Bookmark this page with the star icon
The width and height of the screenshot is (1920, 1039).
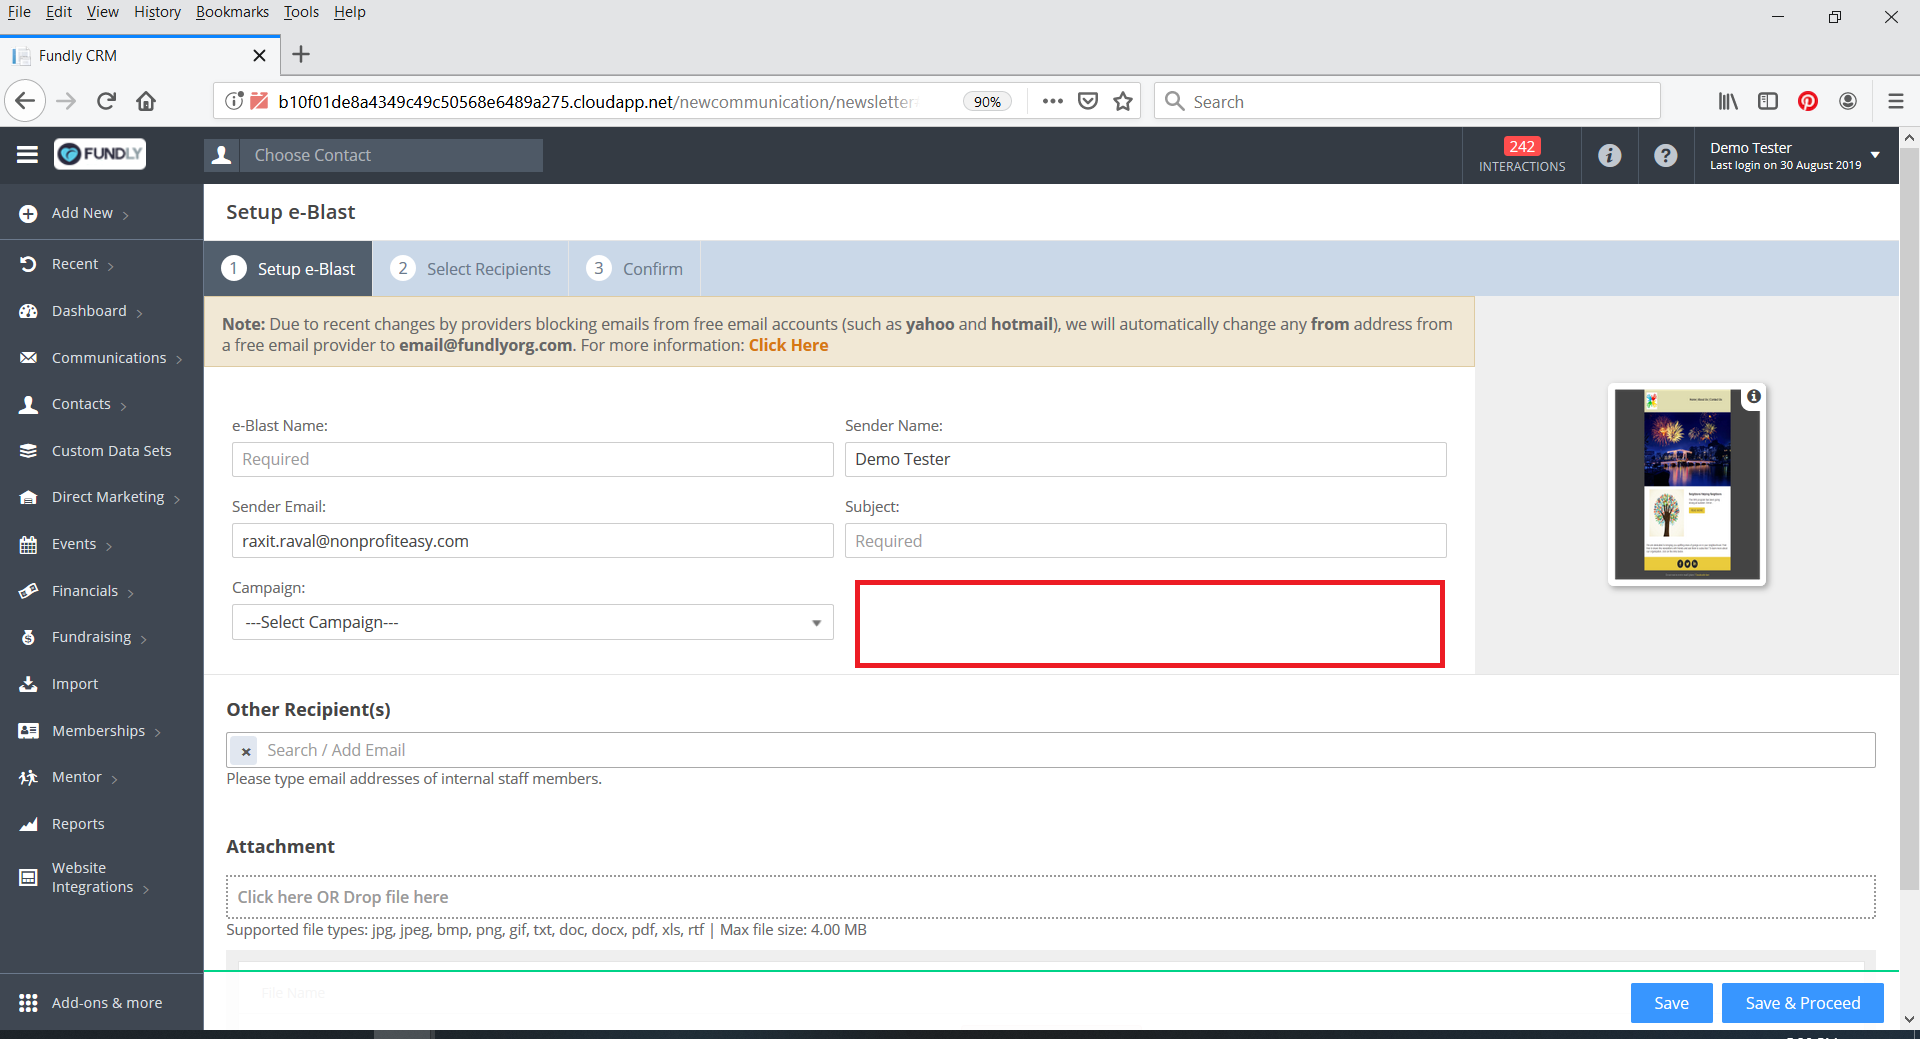[x=1123, y=101]
